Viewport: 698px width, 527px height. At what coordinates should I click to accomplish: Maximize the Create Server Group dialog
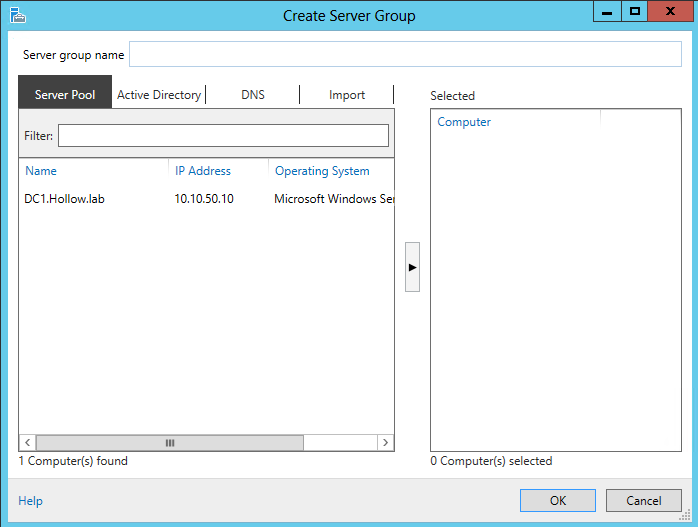click(634, 12)
